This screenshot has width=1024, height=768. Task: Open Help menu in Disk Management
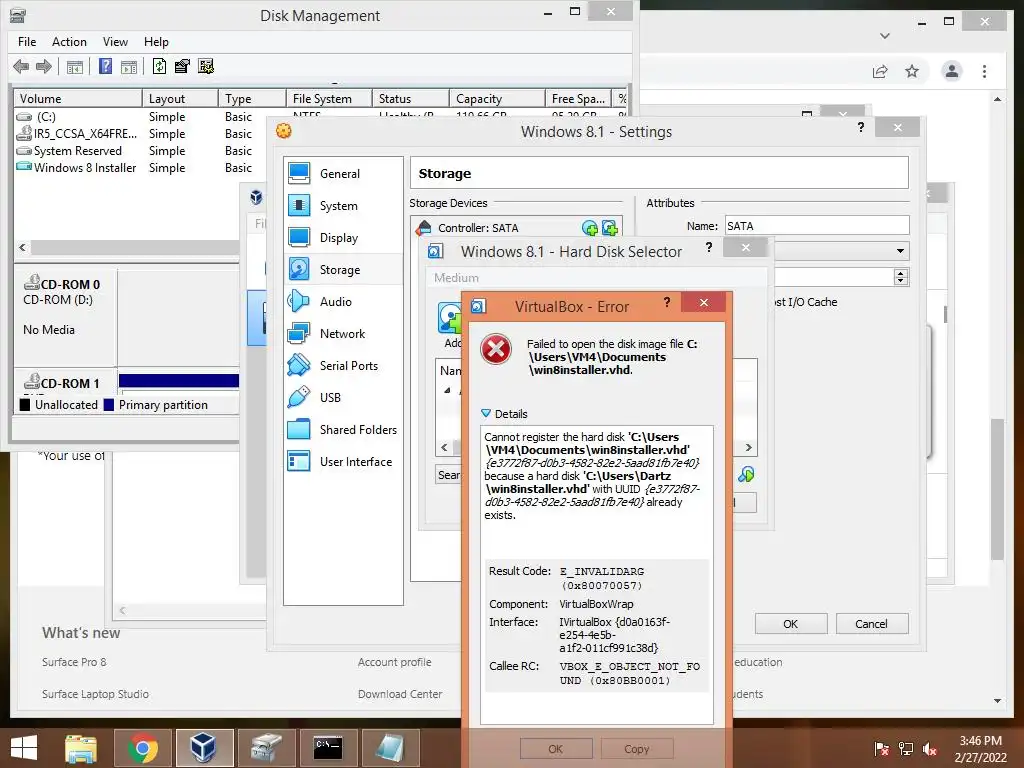(x=156, y=42)
